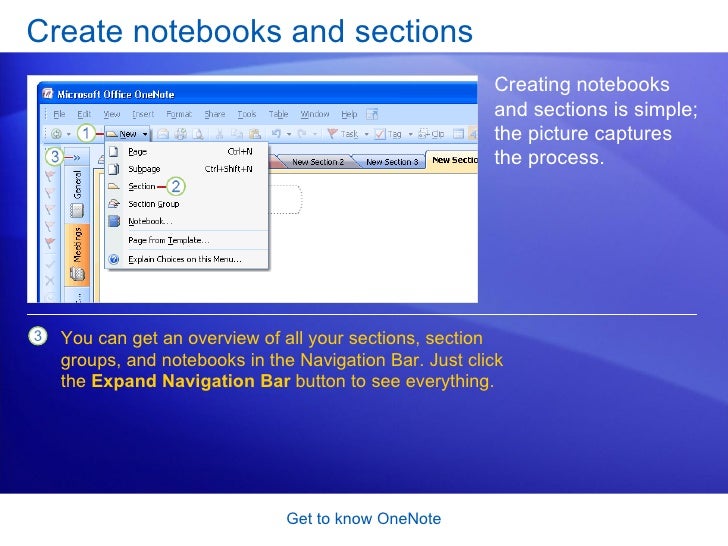Screen dimensions: 728x546
Task: Click the Full Page View icon after Clip
Action: click(x=458, y=134)
